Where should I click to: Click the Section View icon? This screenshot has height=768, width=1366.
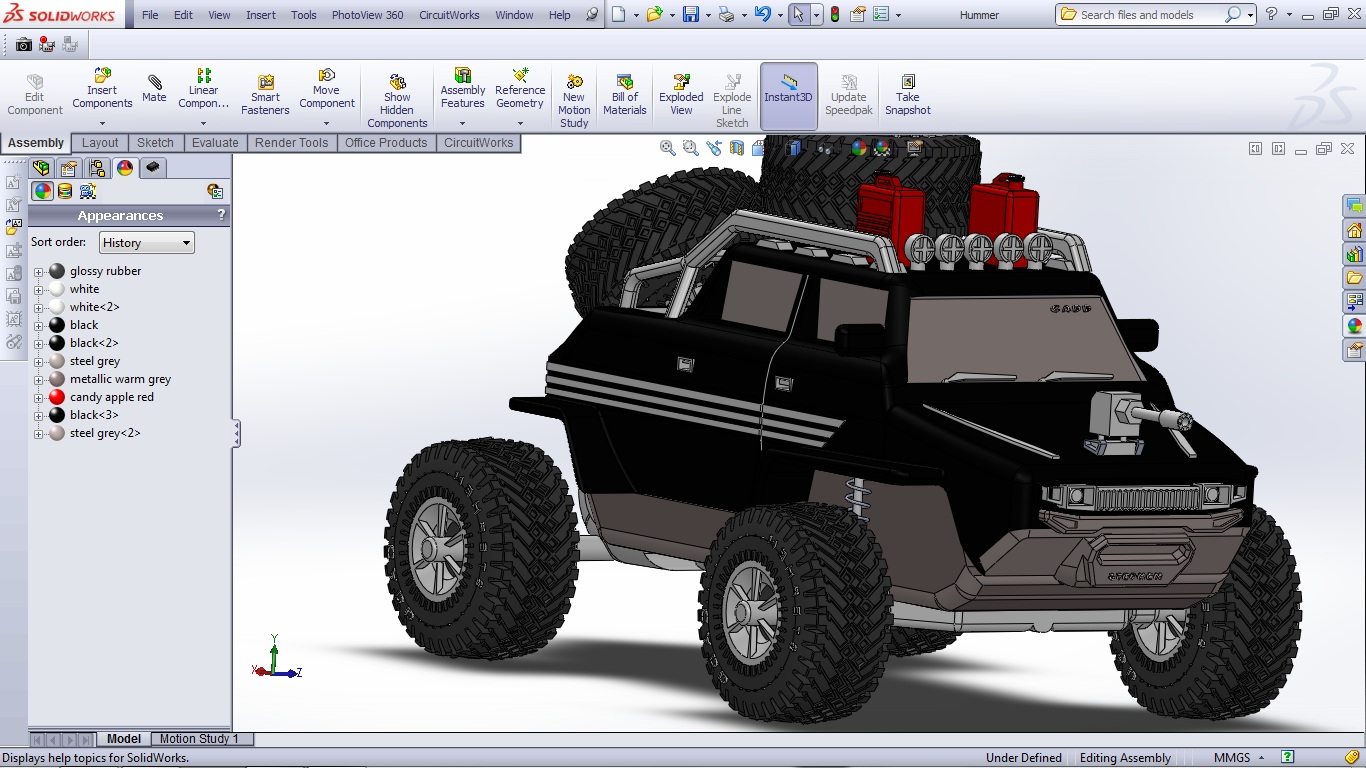(x=737, y=148)
